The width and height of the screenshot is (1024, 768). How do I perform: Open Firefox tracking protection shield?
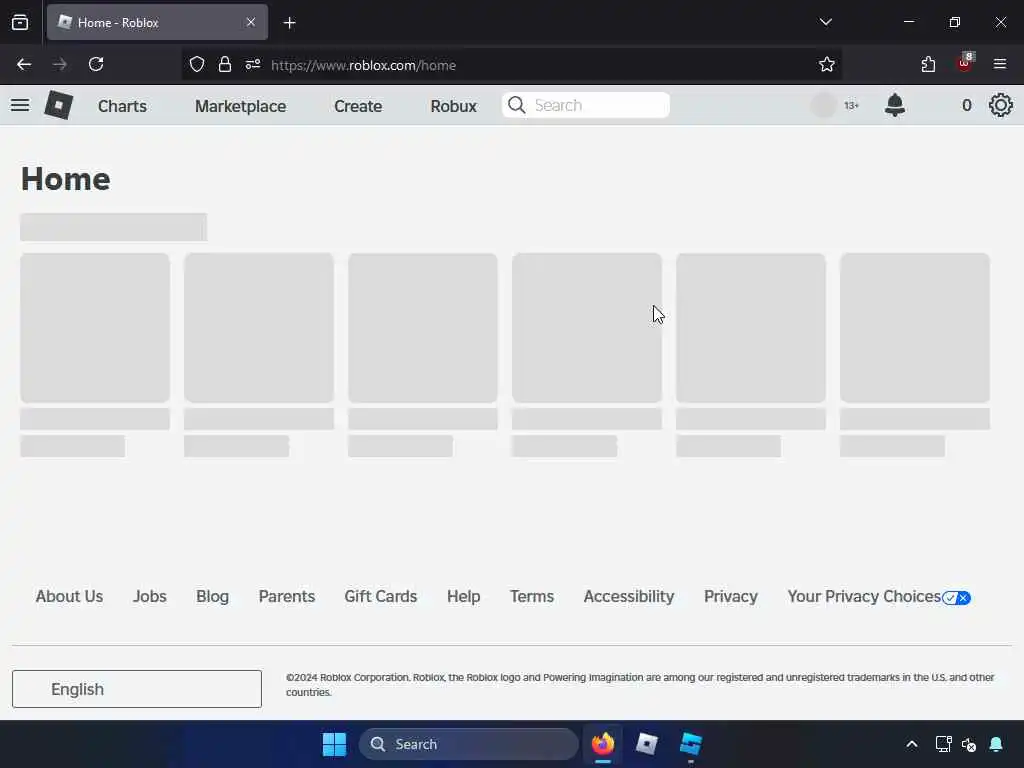pos(197,65)
